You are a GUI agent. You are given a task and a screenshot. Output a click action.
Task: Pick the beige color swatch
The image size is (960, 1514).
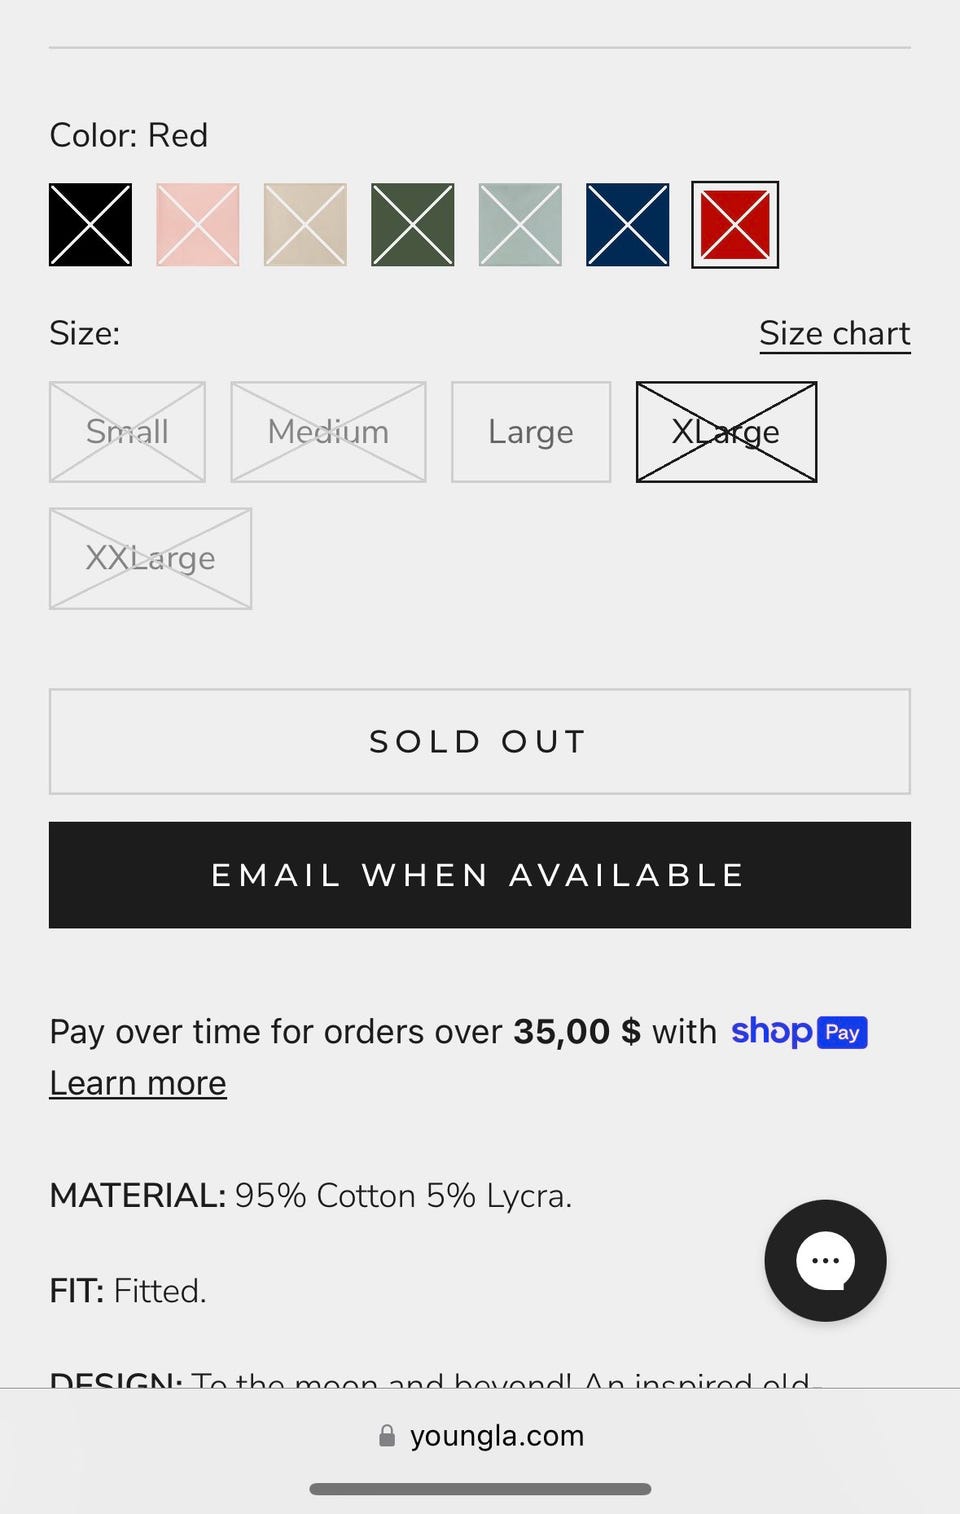pos(305,225)
